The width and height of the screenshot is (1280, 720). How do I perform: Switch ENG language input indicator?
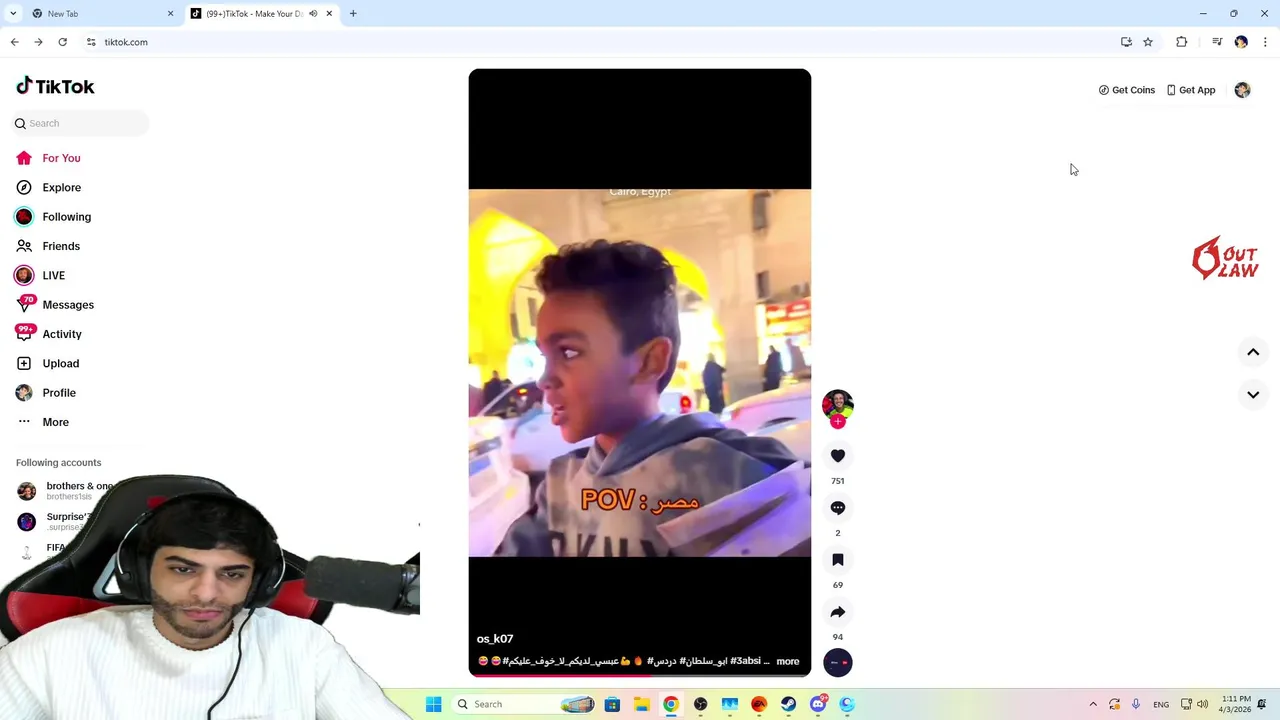point(1161,704)
